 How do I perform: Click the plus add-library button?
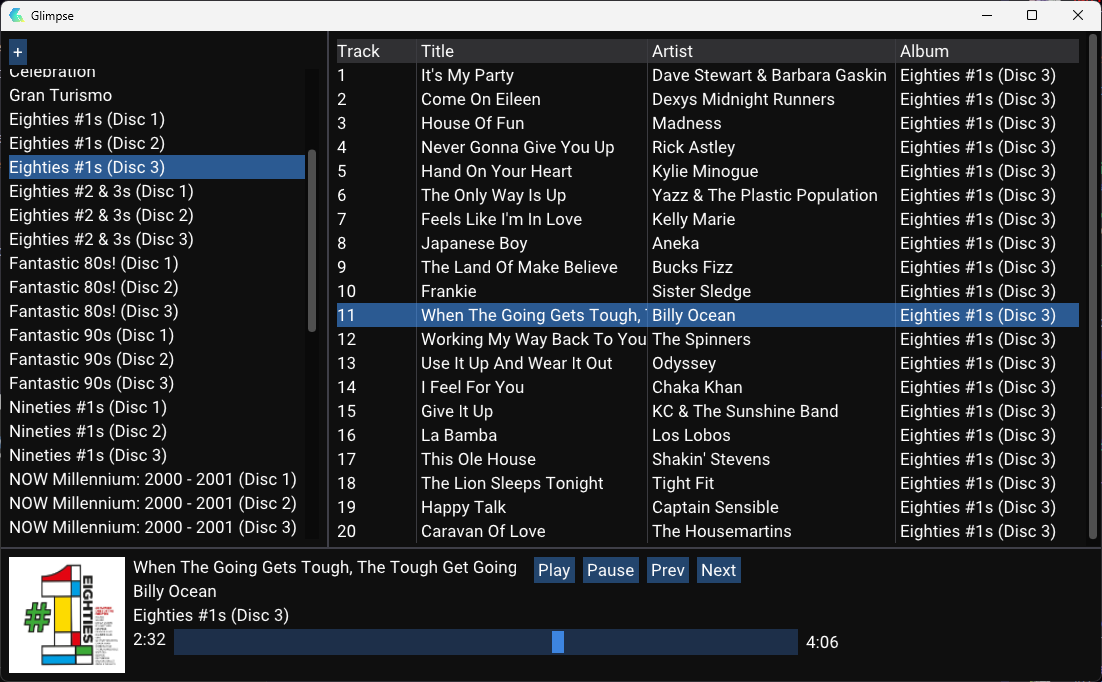(18, 51)
